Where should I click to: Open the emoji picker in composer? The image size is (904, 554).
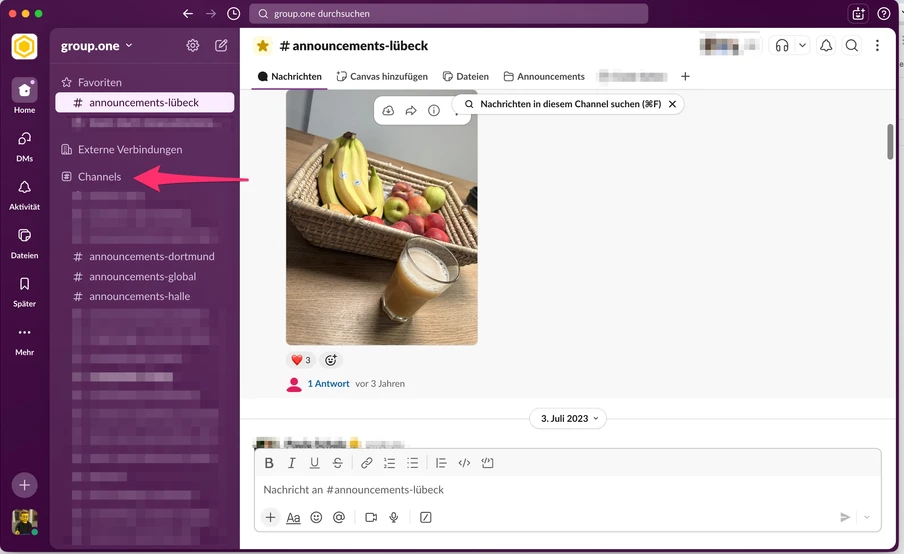[x=316, y=517]
